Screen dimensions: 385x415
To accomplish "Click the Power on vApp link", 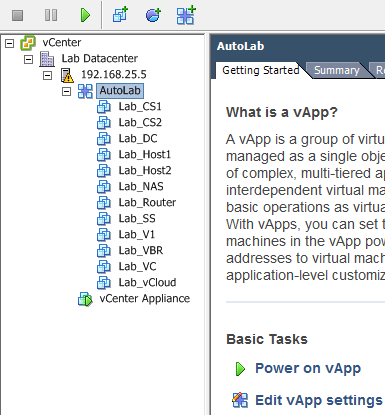I will 308,368.
